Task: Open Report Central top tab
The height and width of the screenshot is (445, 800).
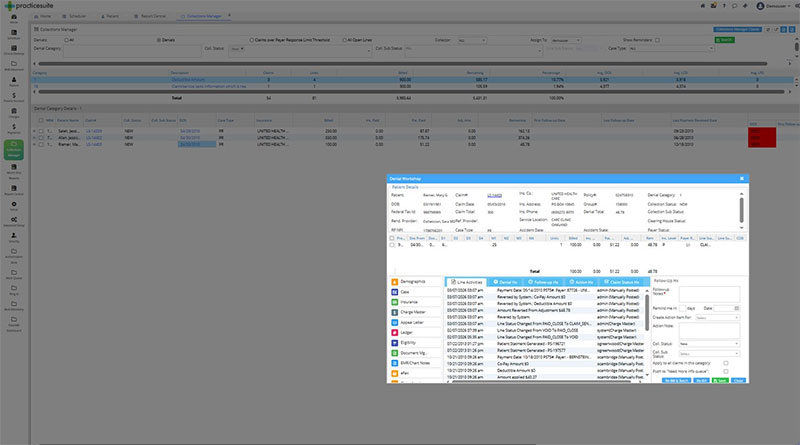Action: tap(150, 16)
